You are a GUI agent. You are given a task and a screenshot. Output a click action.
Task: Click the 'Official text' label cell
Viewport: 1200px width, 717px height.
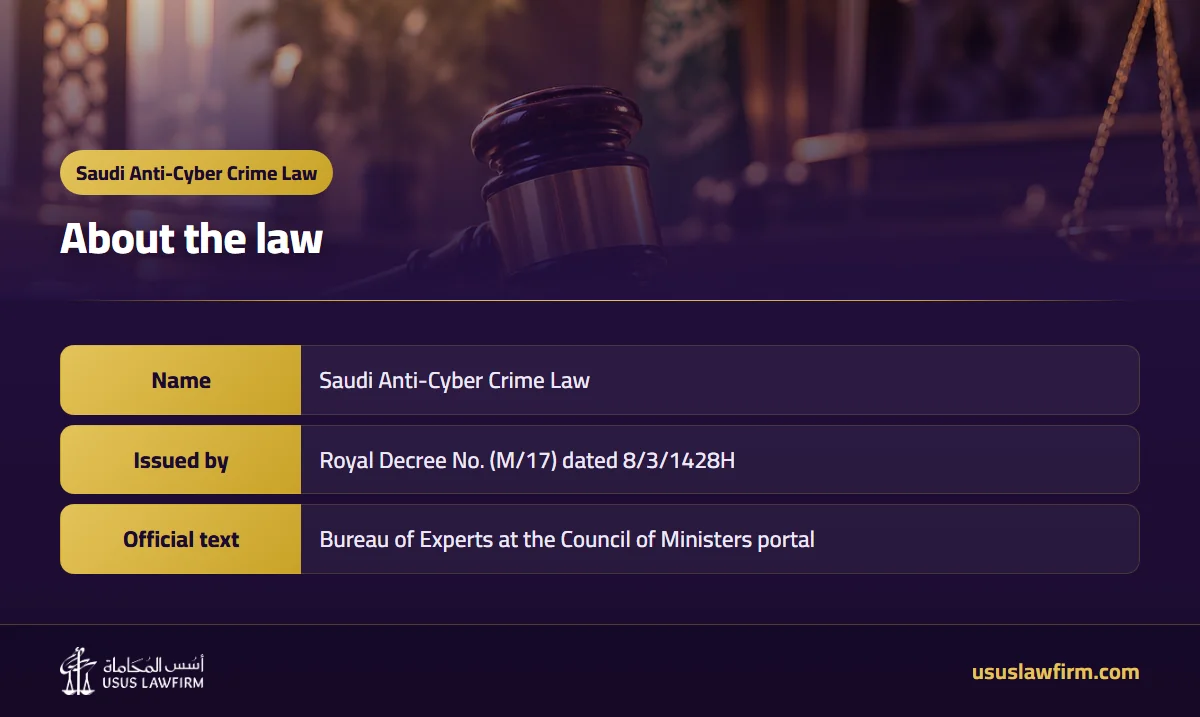[181, 539]
